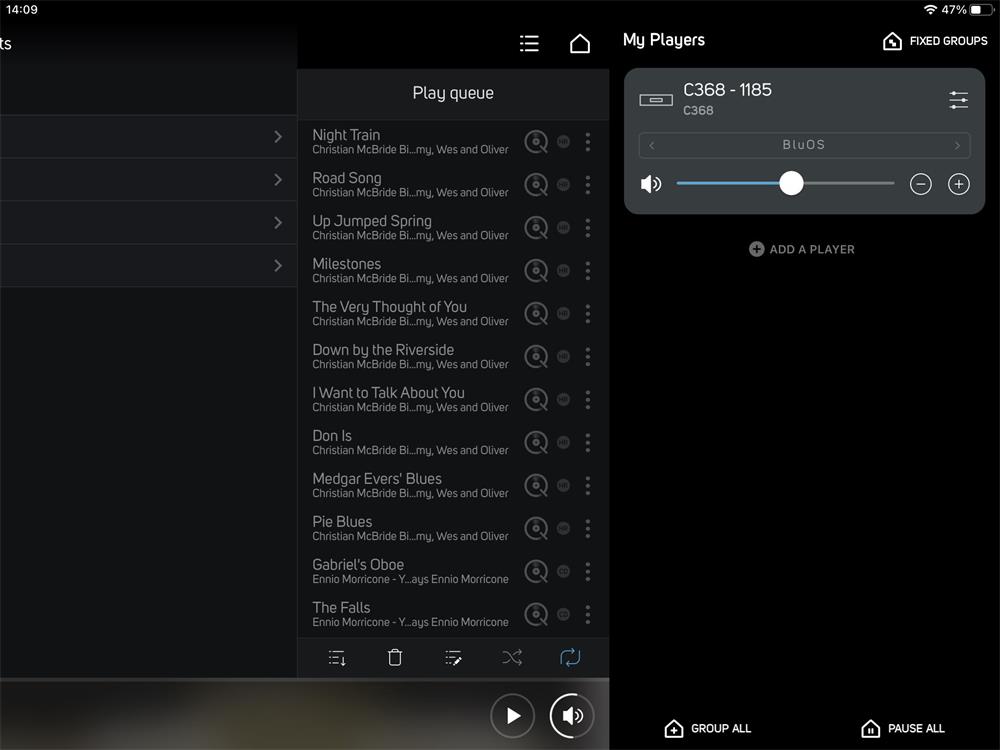Delete queue with trash icon

[x=395, y=657]
